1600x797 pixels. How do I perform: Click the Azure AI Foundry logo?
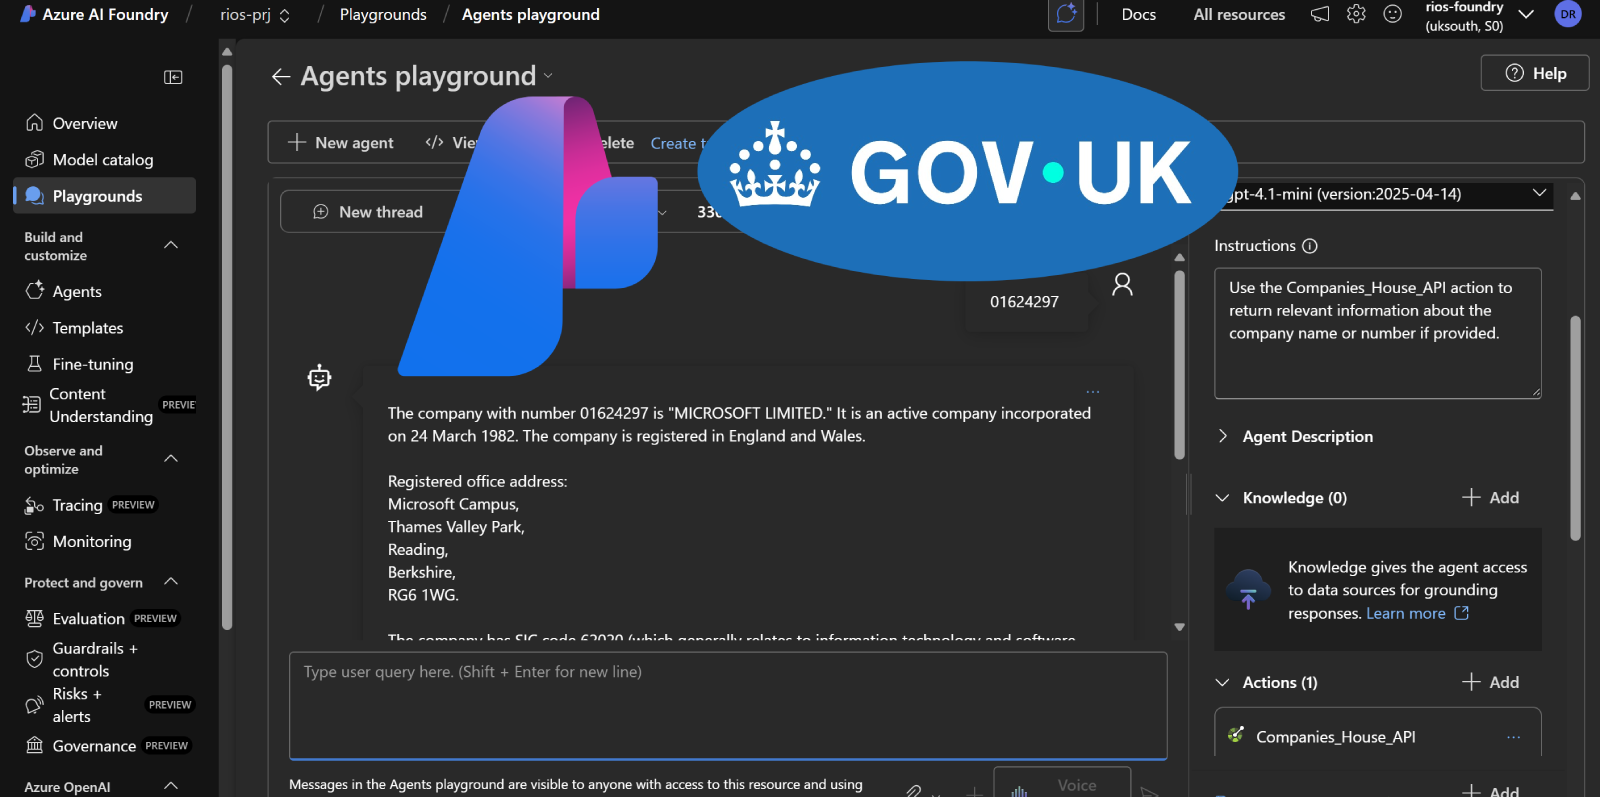tap(28, 14)
